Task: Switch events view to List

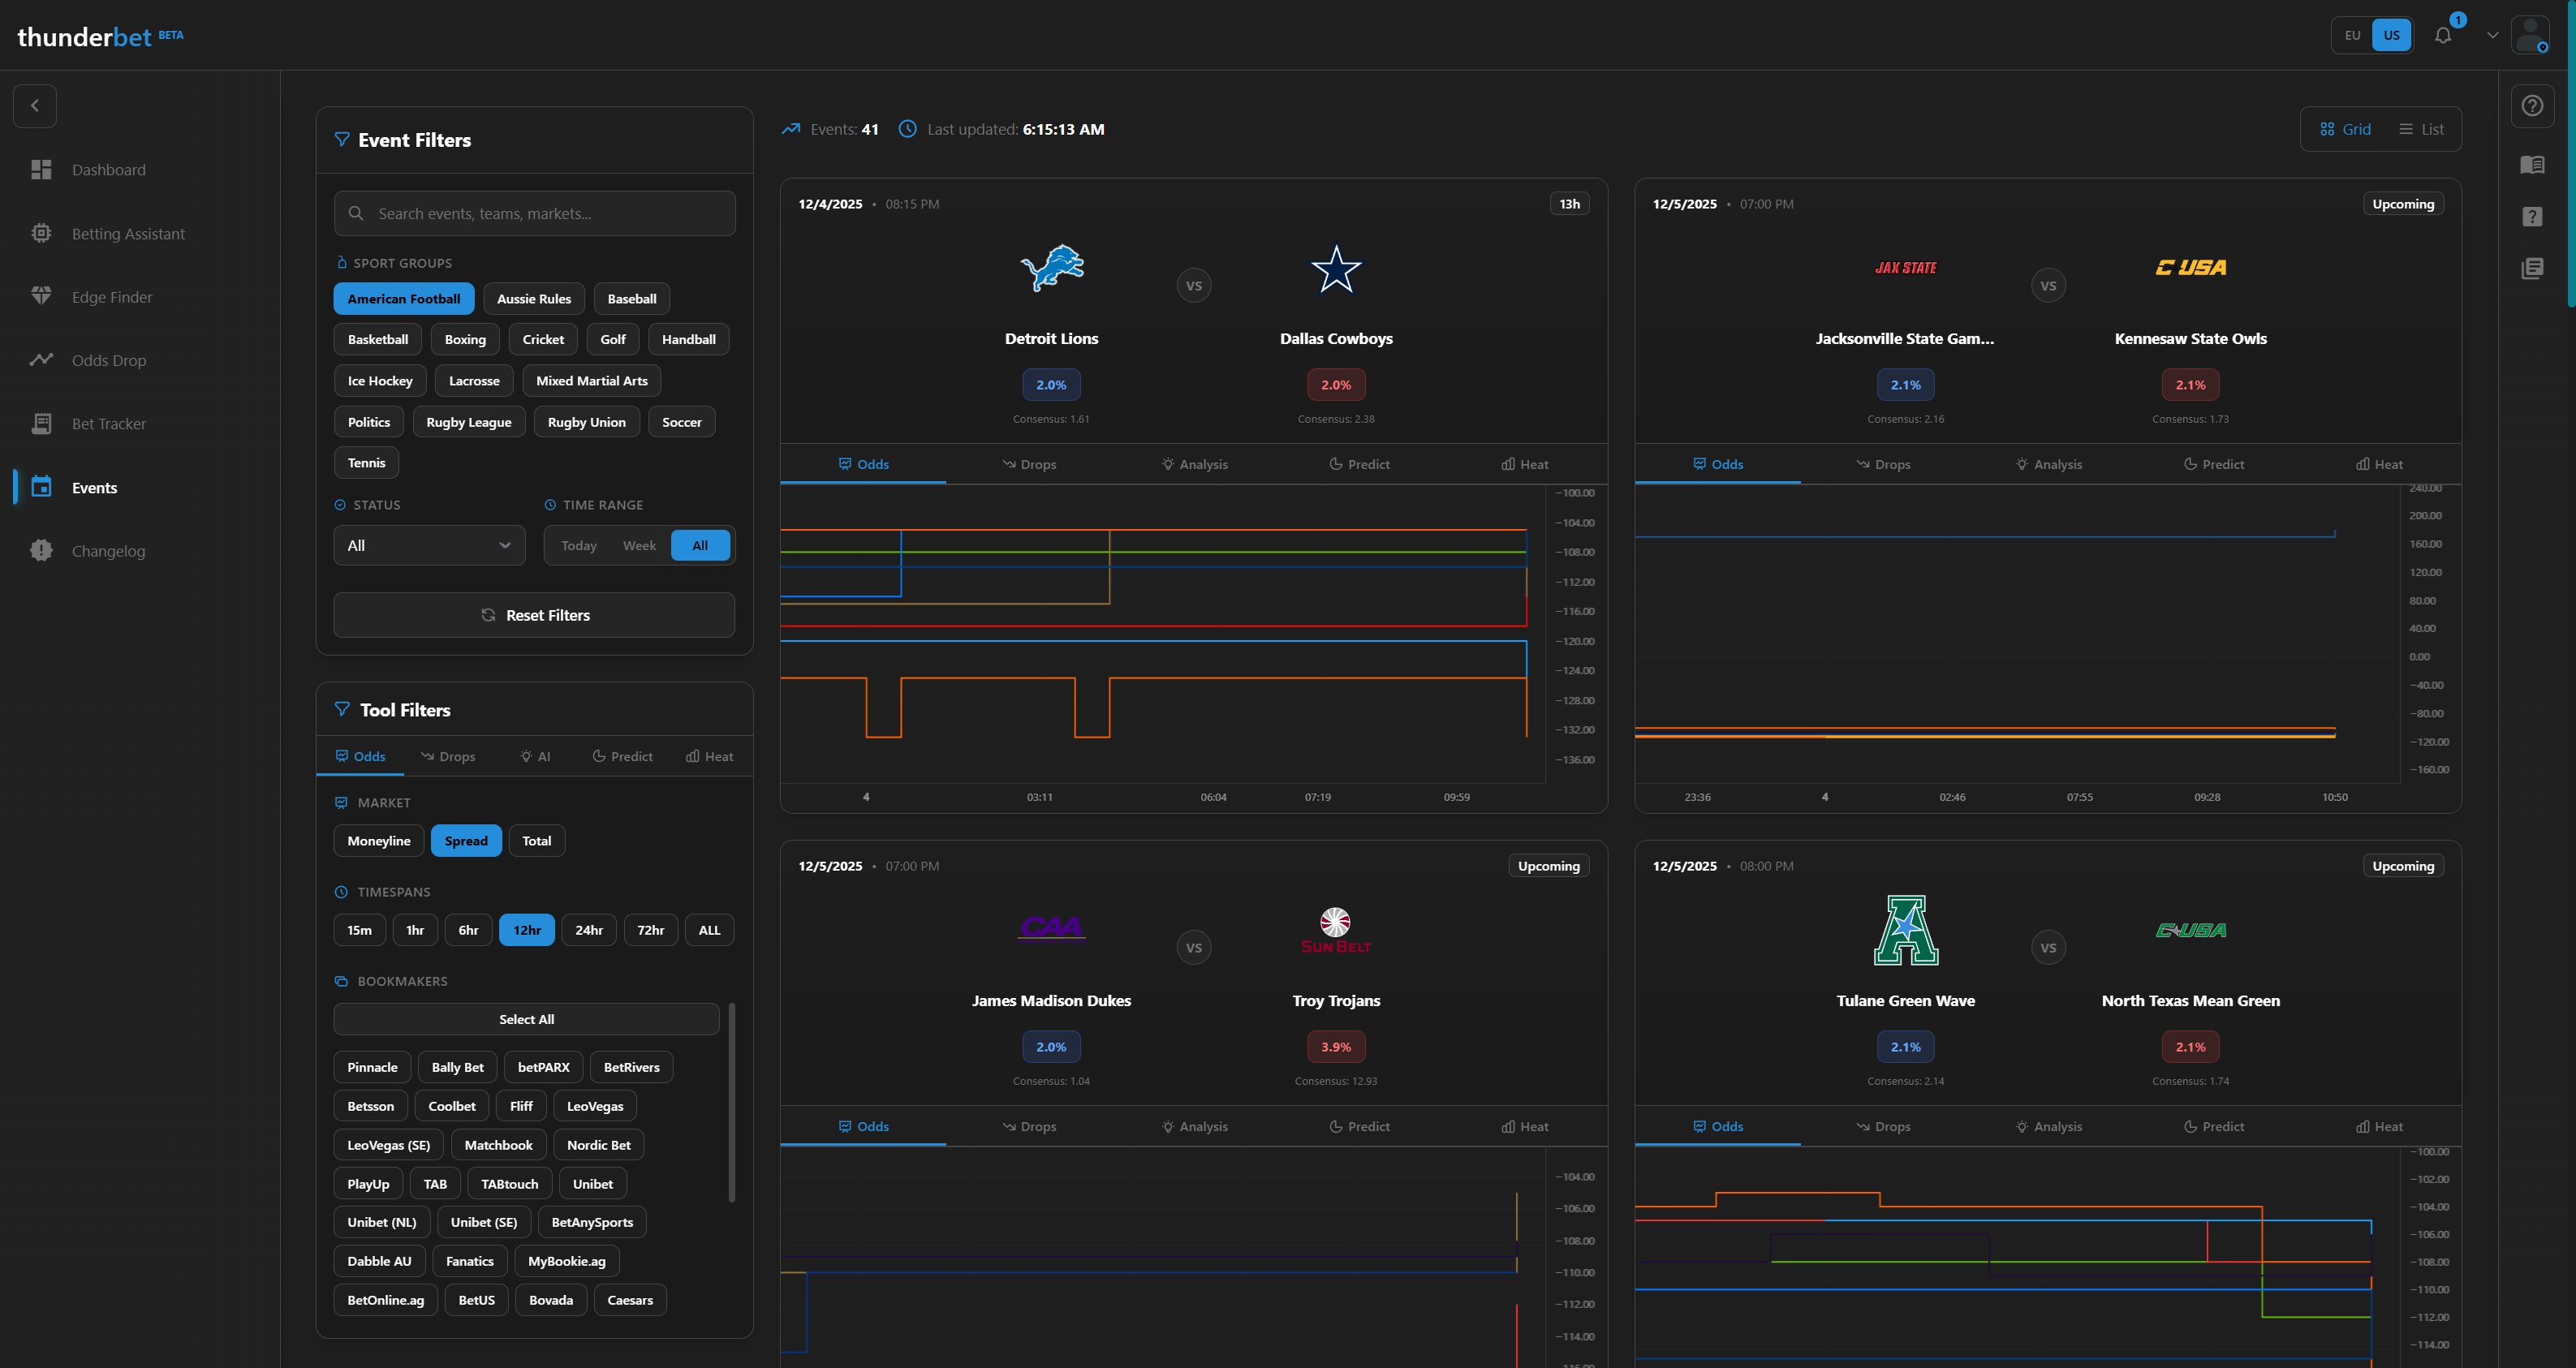Action: 2422,128
